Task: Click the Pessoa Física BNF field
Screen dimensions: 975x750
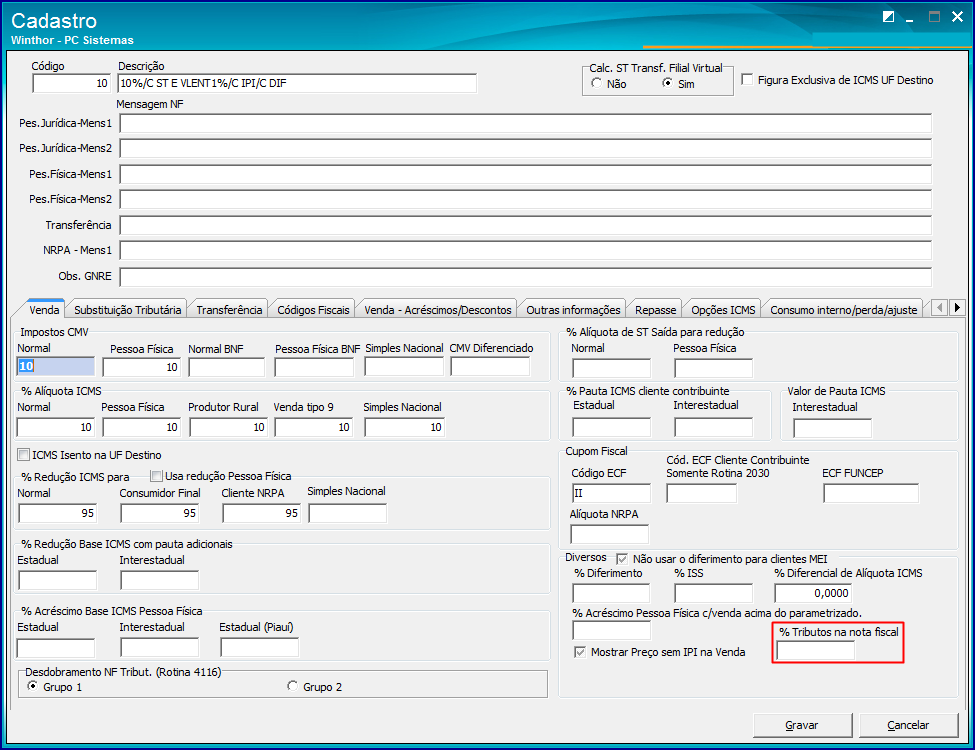Action: click(x=314, y=367)
